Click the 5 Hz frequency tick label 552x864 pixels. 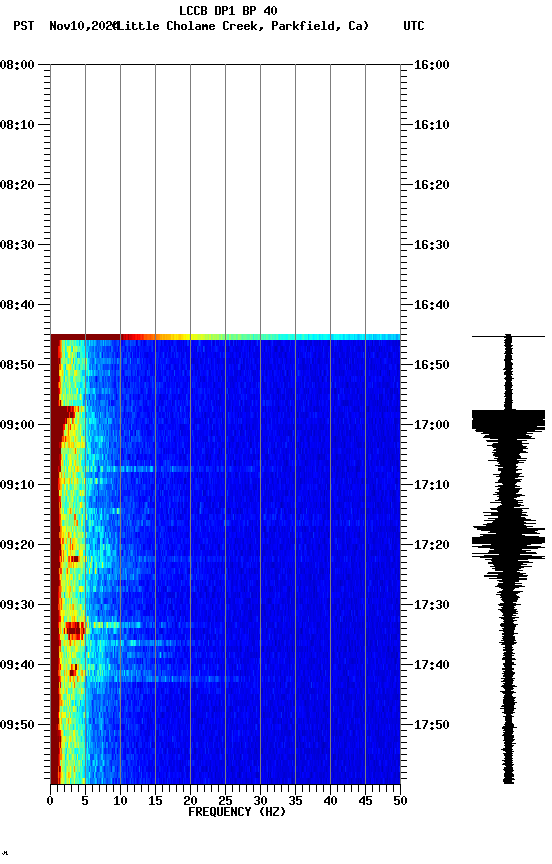pos(85,801)
